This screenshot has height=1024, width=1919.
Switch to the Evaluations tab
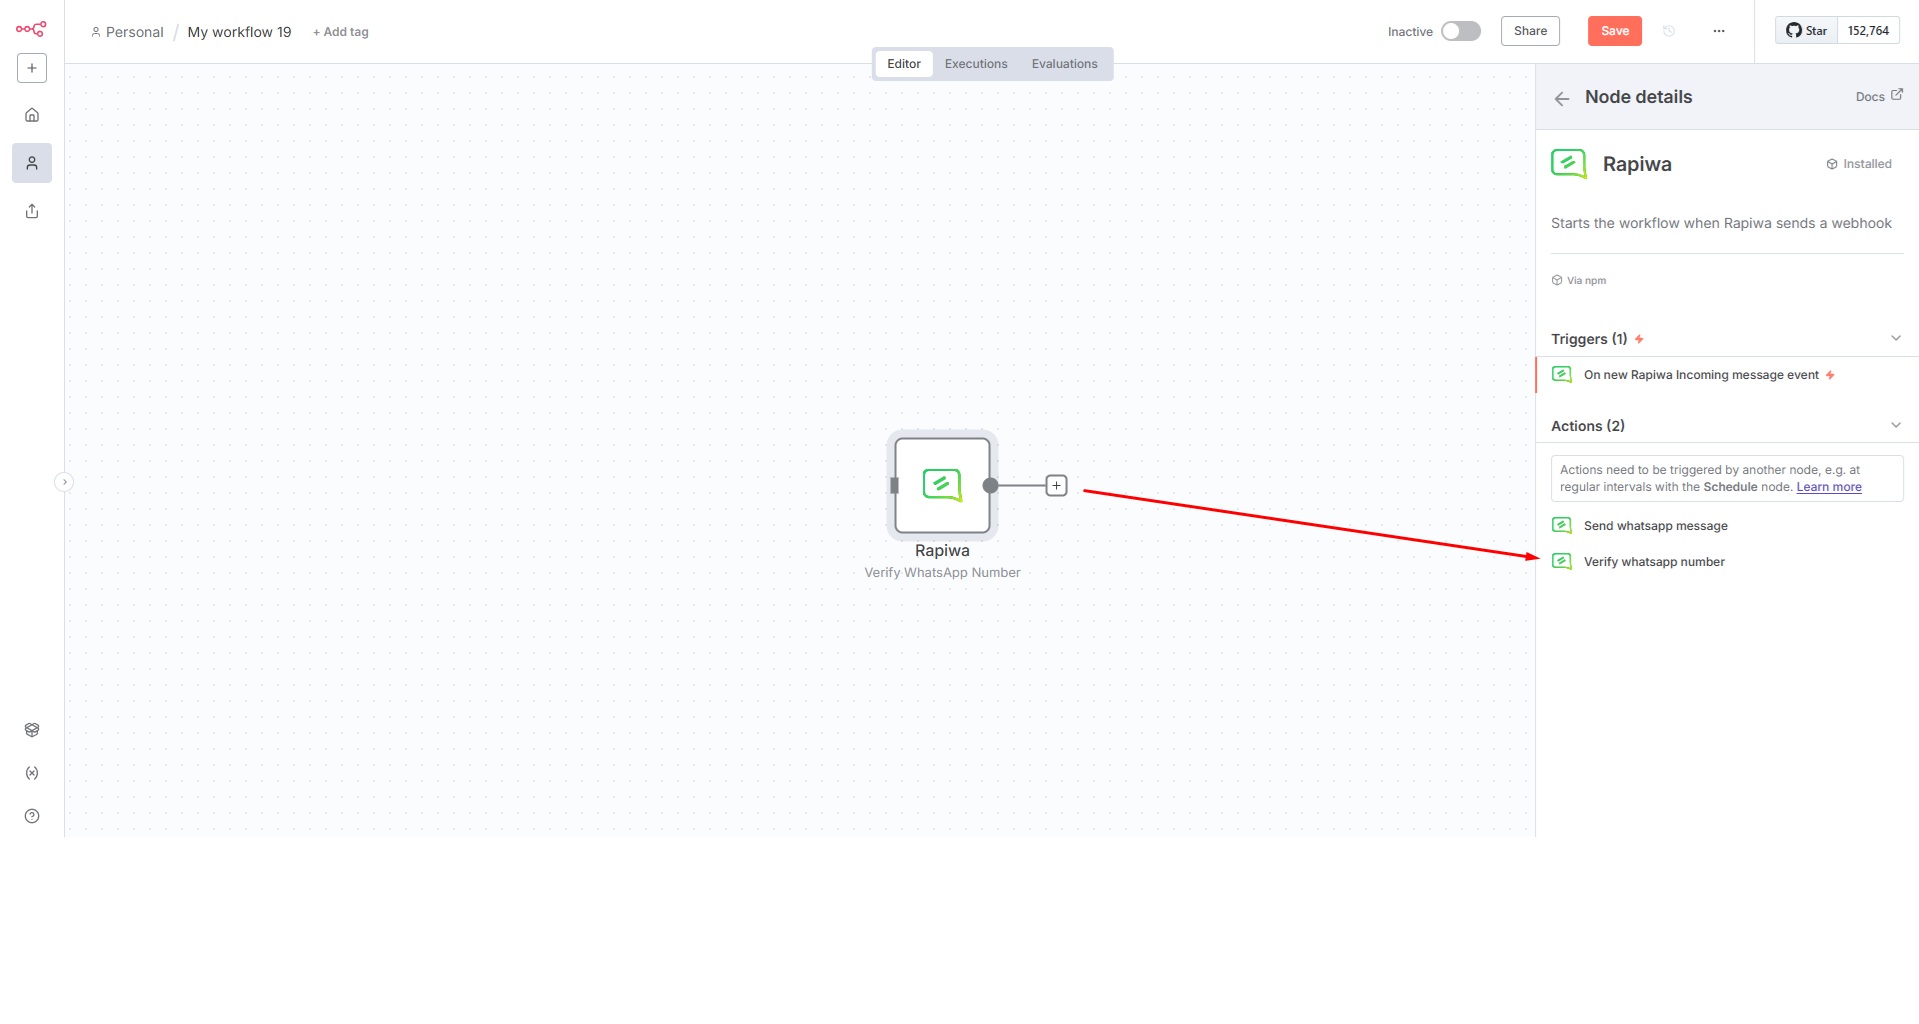pos(1064,64)
